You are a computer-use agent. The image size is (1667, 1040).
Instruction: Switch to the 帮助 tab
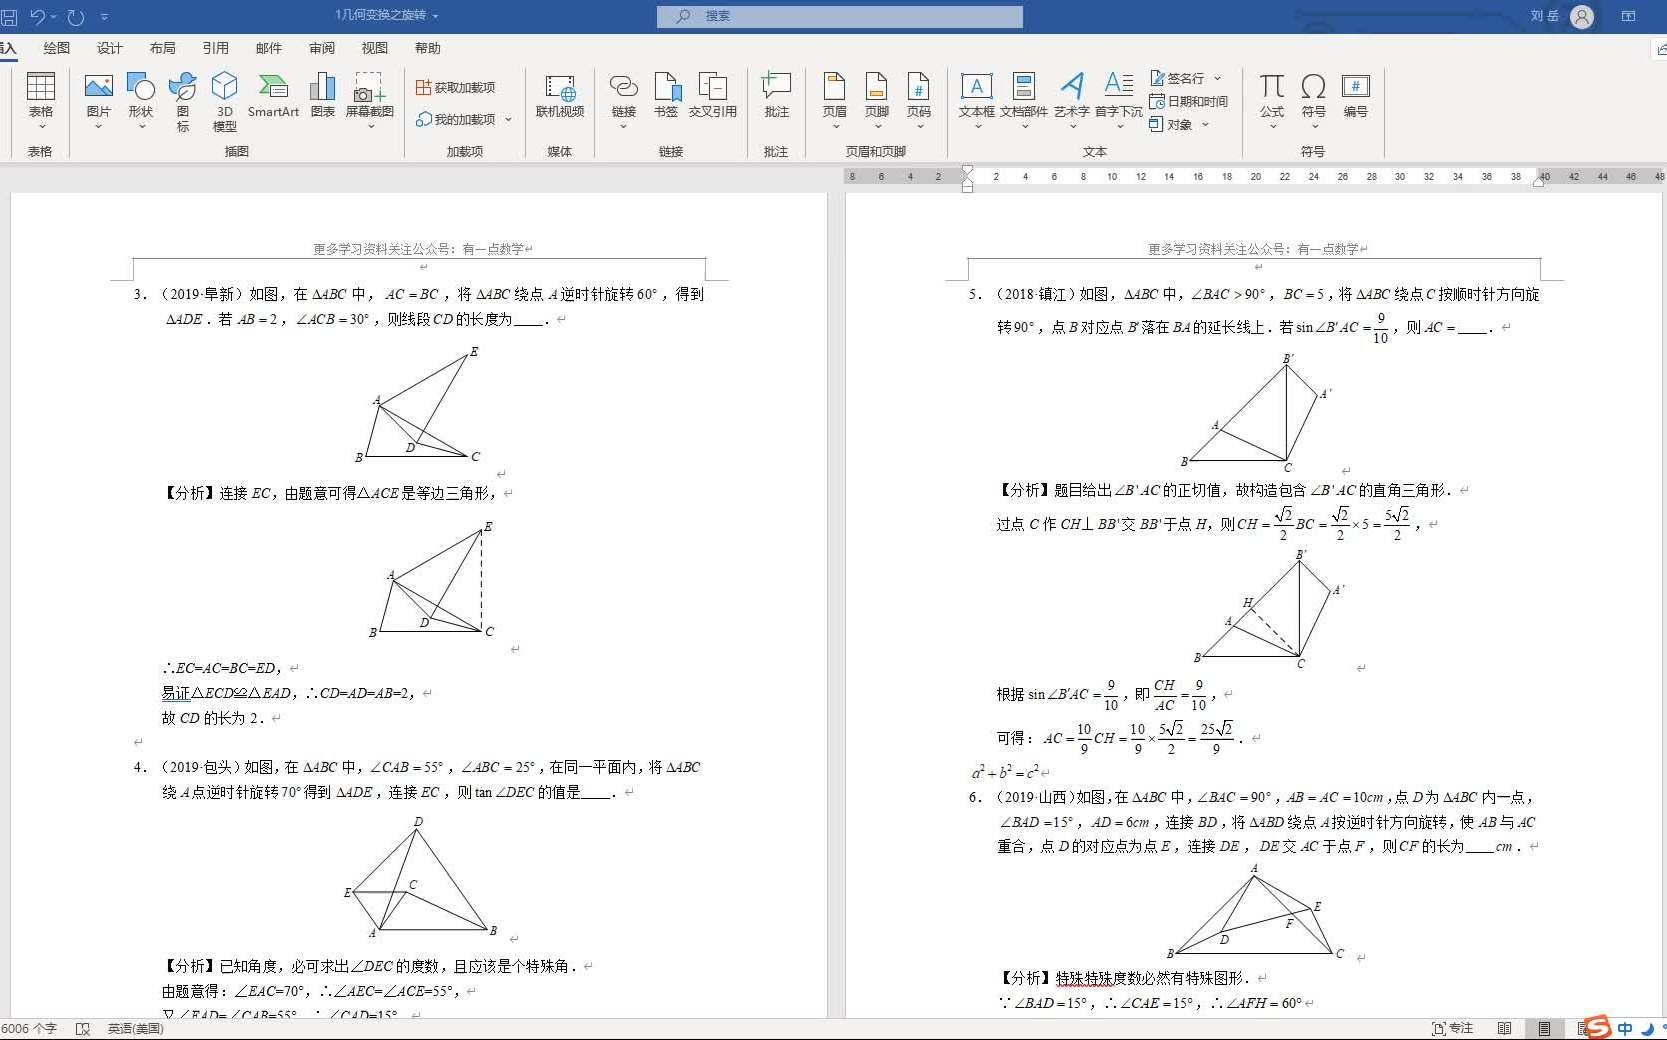(428, 48)
